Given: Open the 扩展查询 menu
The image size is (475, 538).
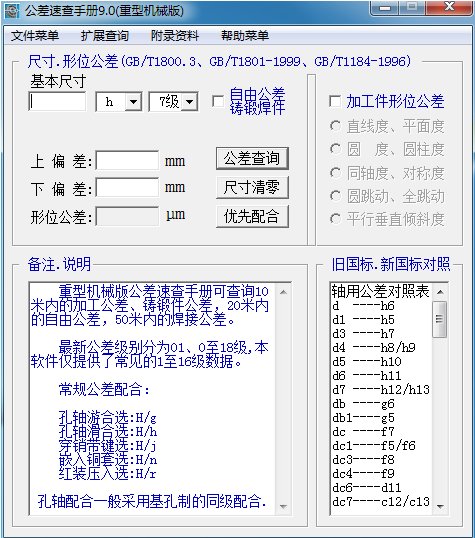Looking at the screenshot, I should click(x=105, y=35).
